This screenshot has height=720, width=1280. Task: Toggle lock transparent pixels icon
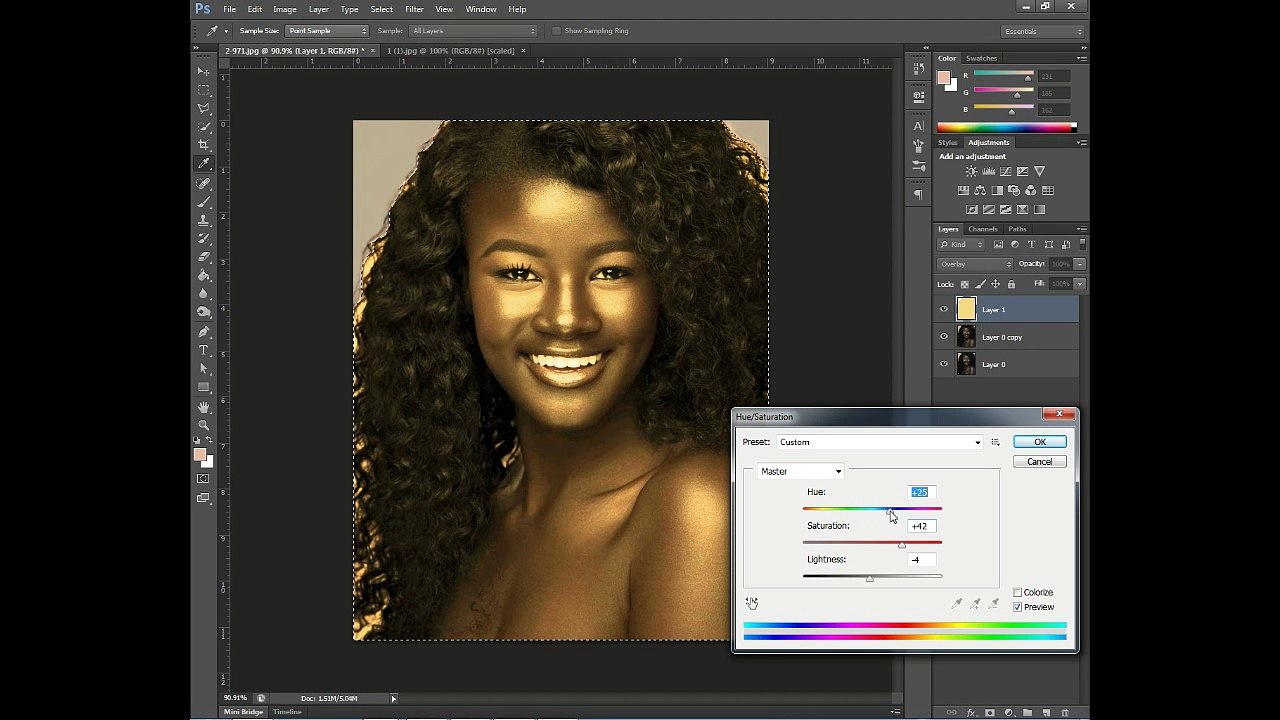(x=965, y=284)
